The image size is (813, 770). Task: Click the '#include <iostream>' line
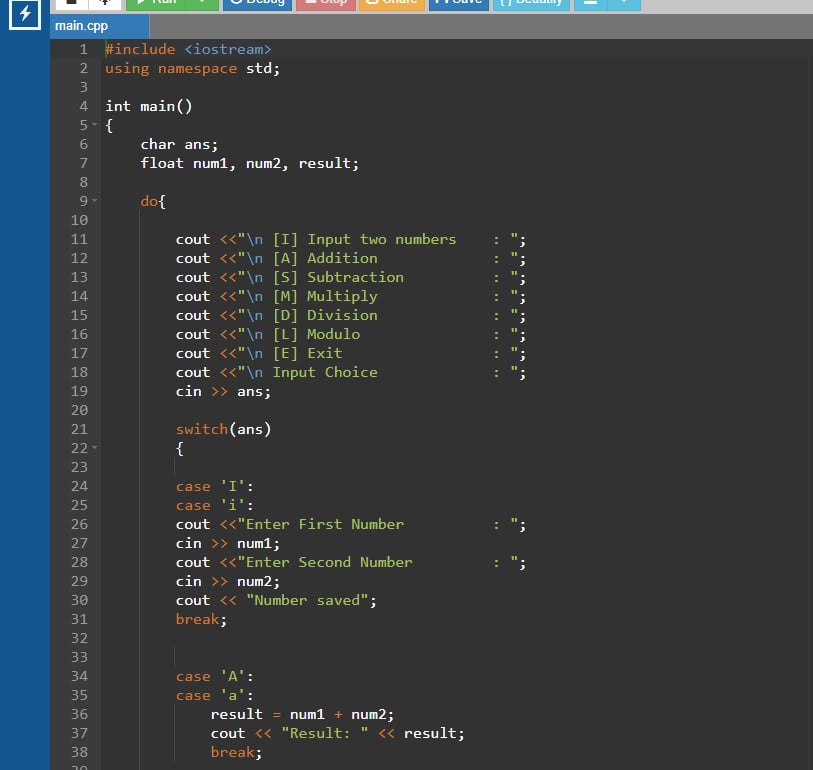click(x=188, y=49)
